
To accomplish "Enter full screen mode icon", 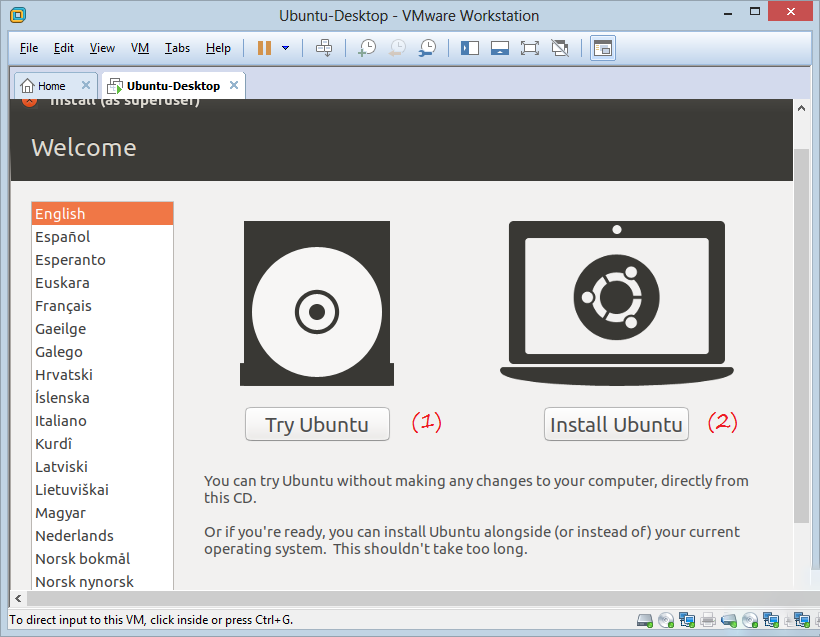I will 530,48.
